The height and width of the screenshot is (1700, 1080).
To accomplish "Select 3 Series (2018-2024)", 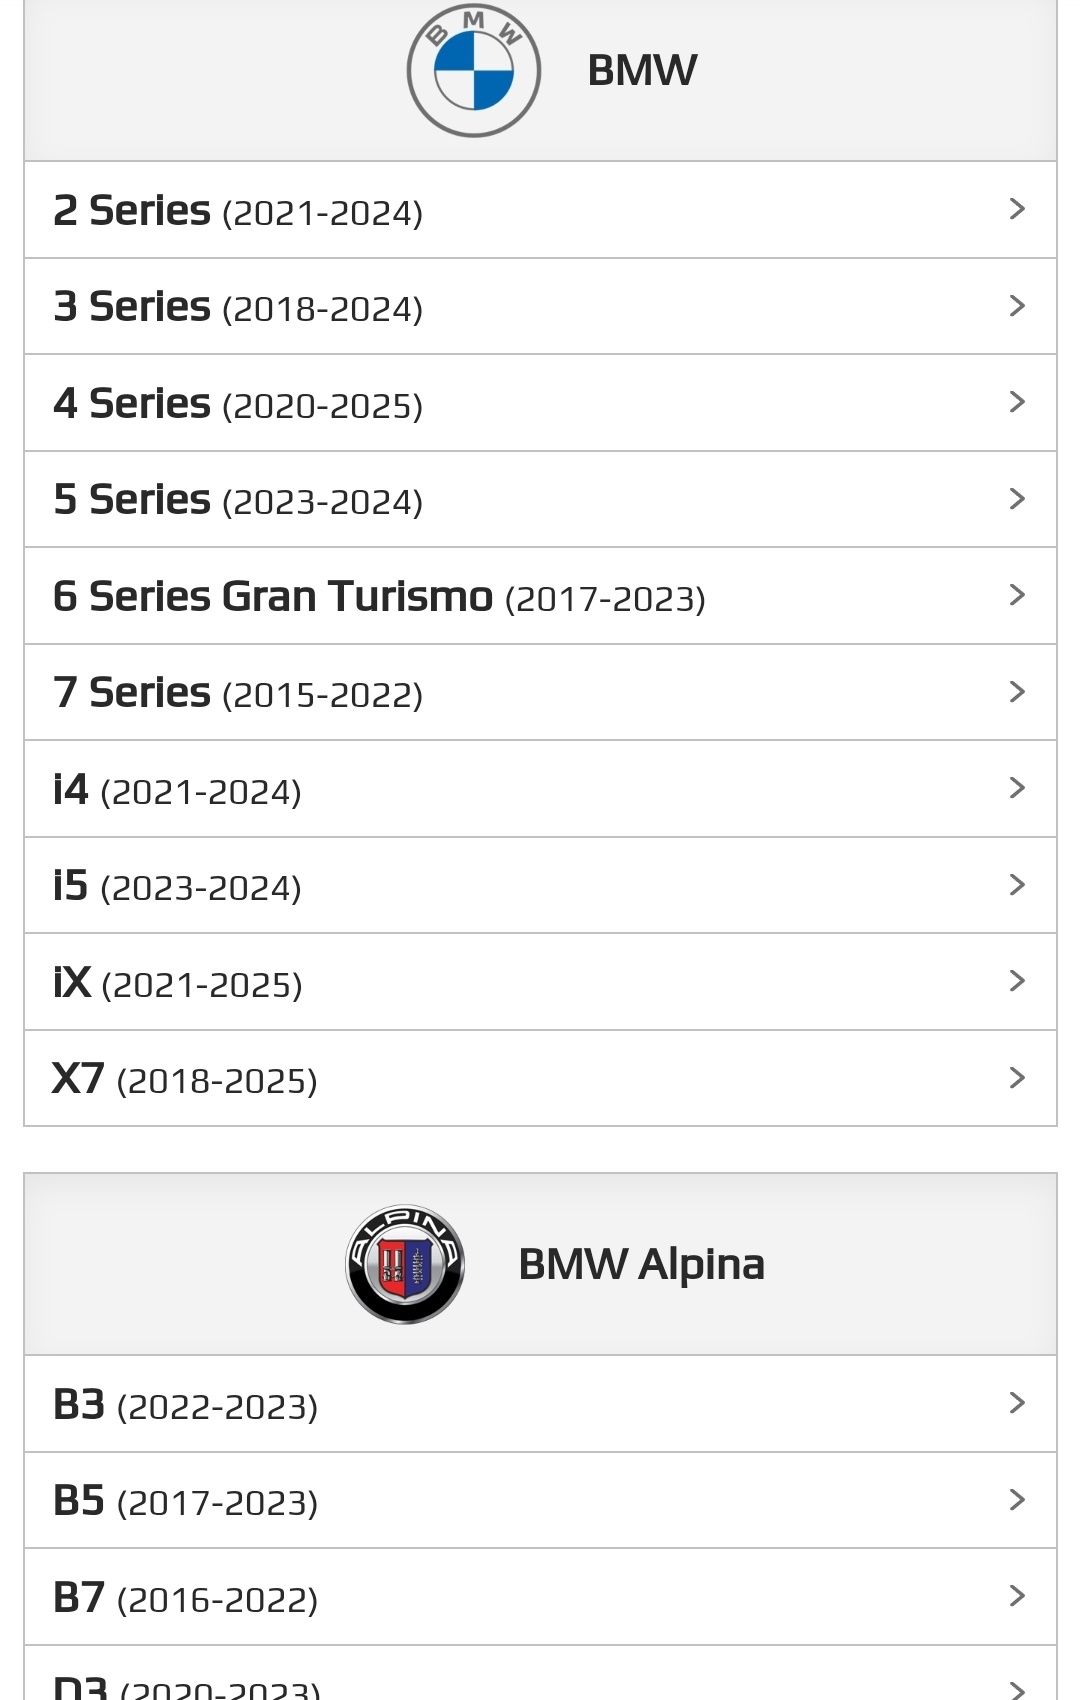I will (x=540, y=306).
